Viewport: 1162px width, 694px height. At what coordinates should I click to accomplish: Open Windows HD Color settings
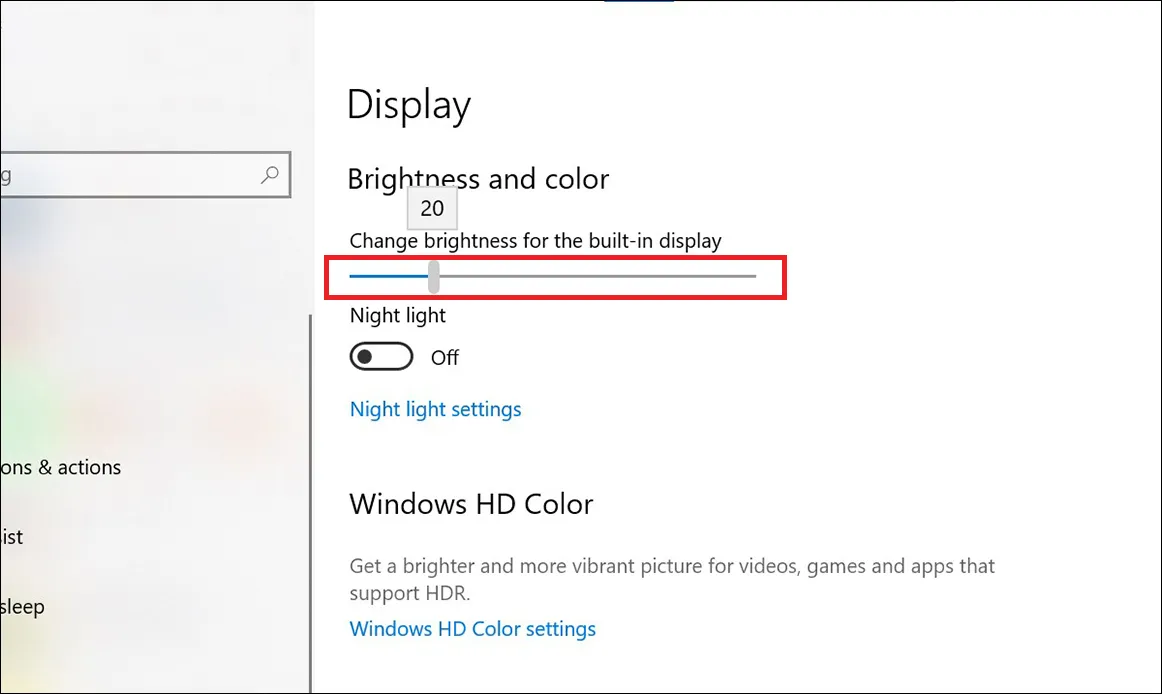point(472,628)
